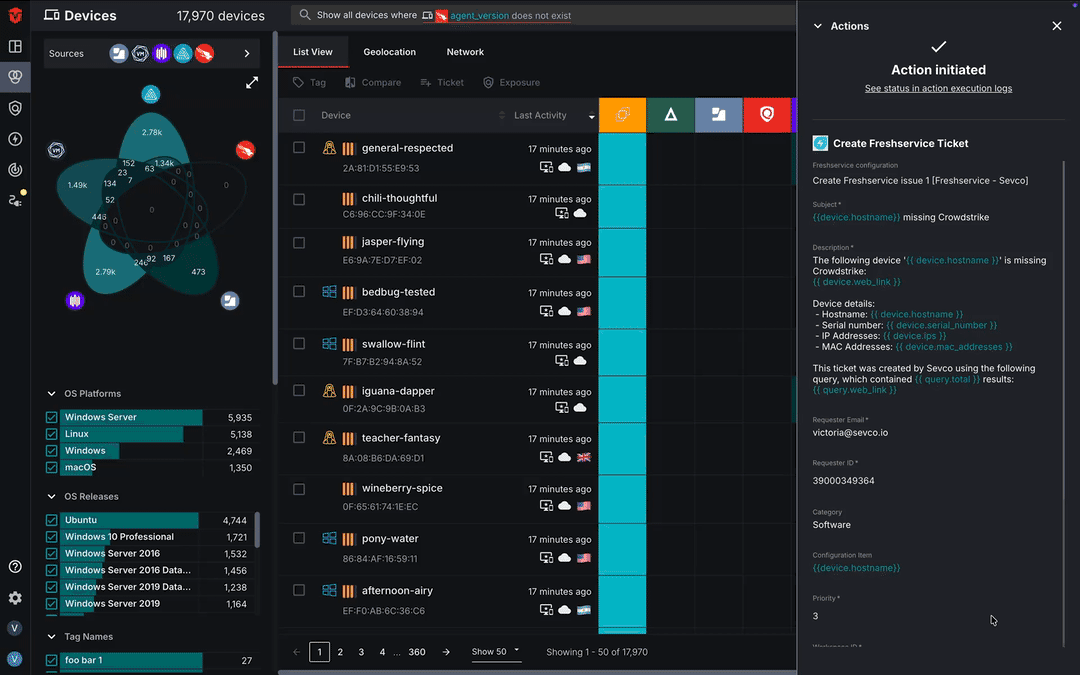Uncheck the Windows Server OS platform filter
This screenshot has width=1080, height=675.
(x=52, y=418)
